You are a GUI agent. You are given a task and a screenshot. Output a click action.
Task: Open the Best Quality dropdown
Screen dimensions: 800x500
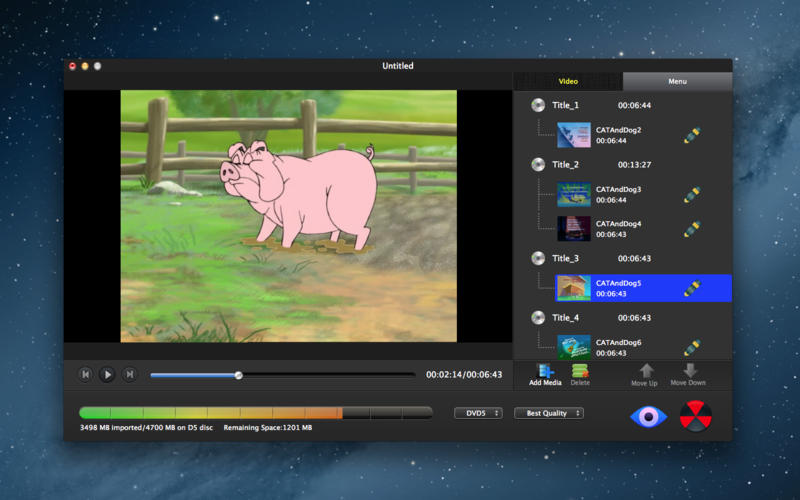[549, 413]
